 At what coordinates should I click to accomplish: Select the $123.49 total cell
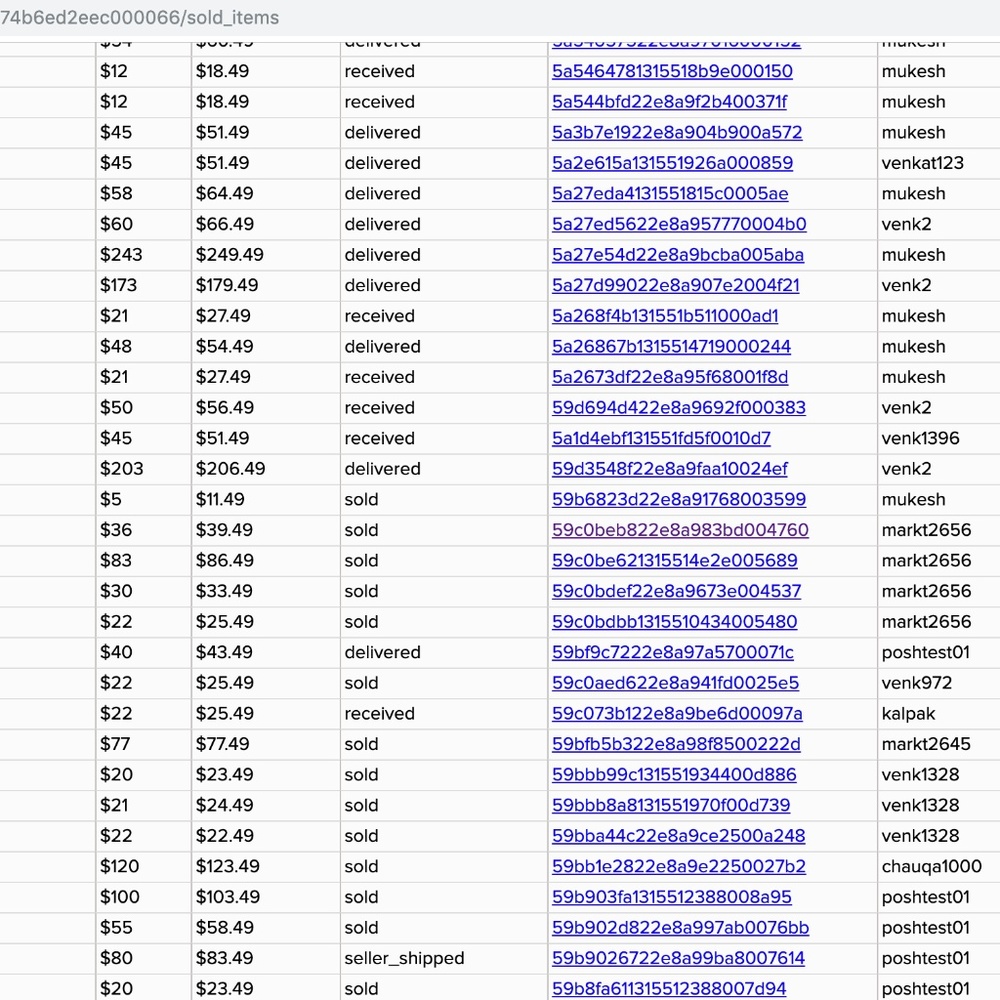(x=265, y=867)
